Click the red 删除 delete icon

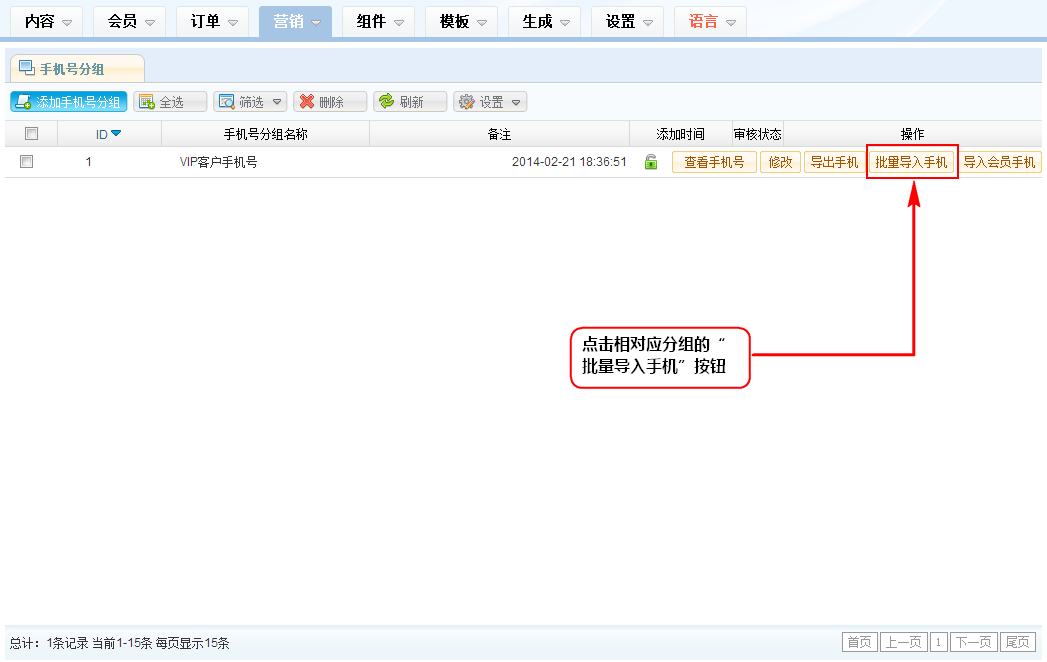[307, 102]
